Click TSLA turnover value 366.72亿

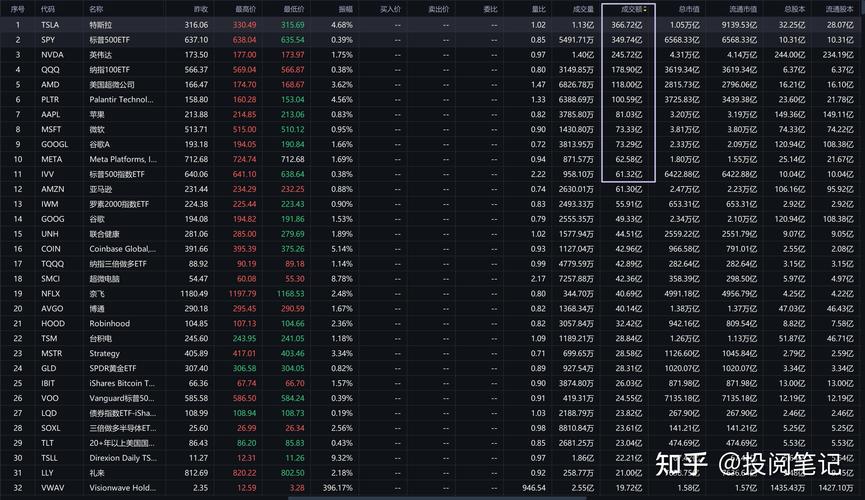[x=626, y=25]
